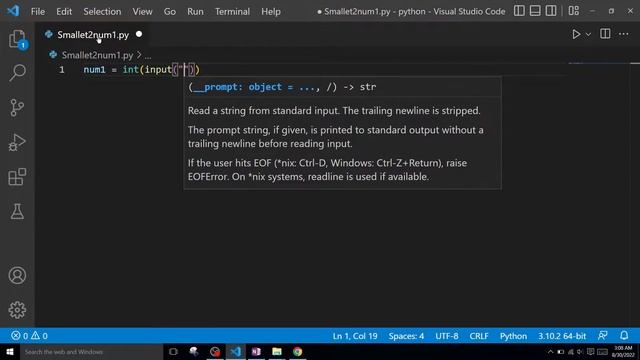
Task: Open the editor More Actions ellipsis
Action: tap(624, 34)
